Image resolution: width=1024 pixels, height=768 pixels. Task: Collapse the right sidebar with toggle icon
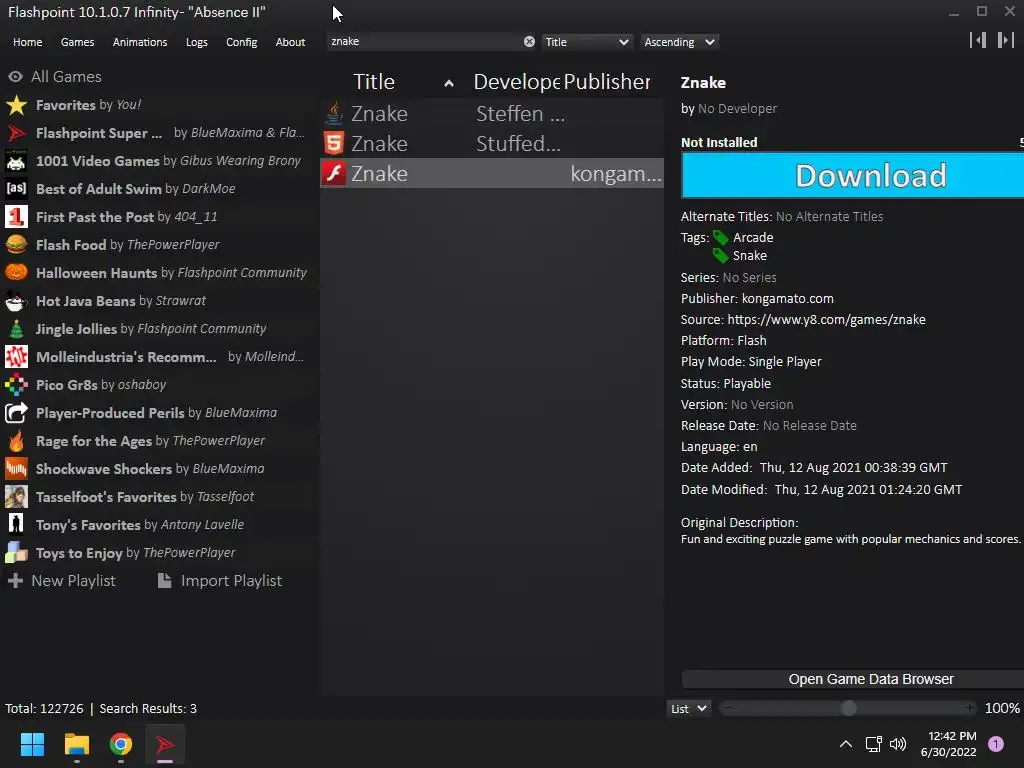point(1006,40)
